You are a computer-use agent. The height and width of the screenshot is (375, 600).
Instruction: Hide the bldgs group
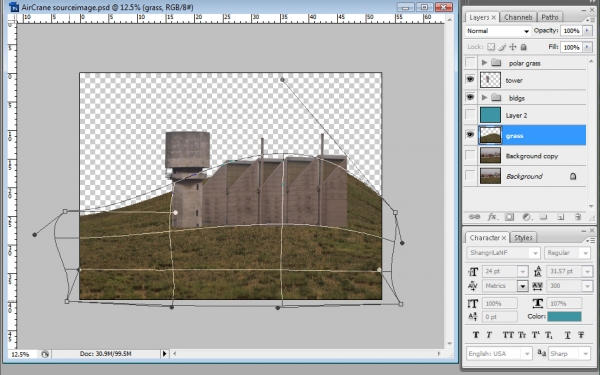tap(470, 97)
